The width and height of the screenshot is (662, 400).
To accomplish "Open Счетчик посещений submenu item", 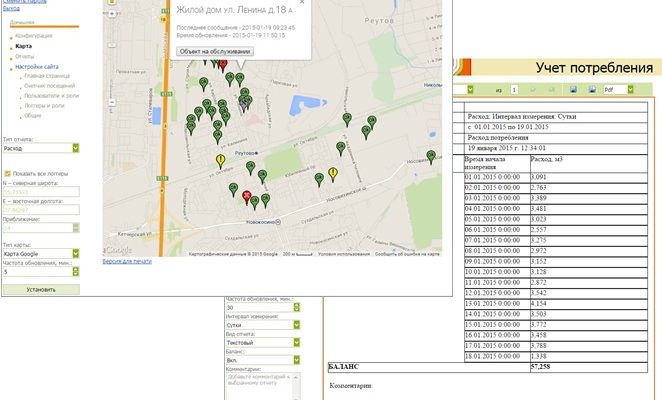I will [49, 86].
